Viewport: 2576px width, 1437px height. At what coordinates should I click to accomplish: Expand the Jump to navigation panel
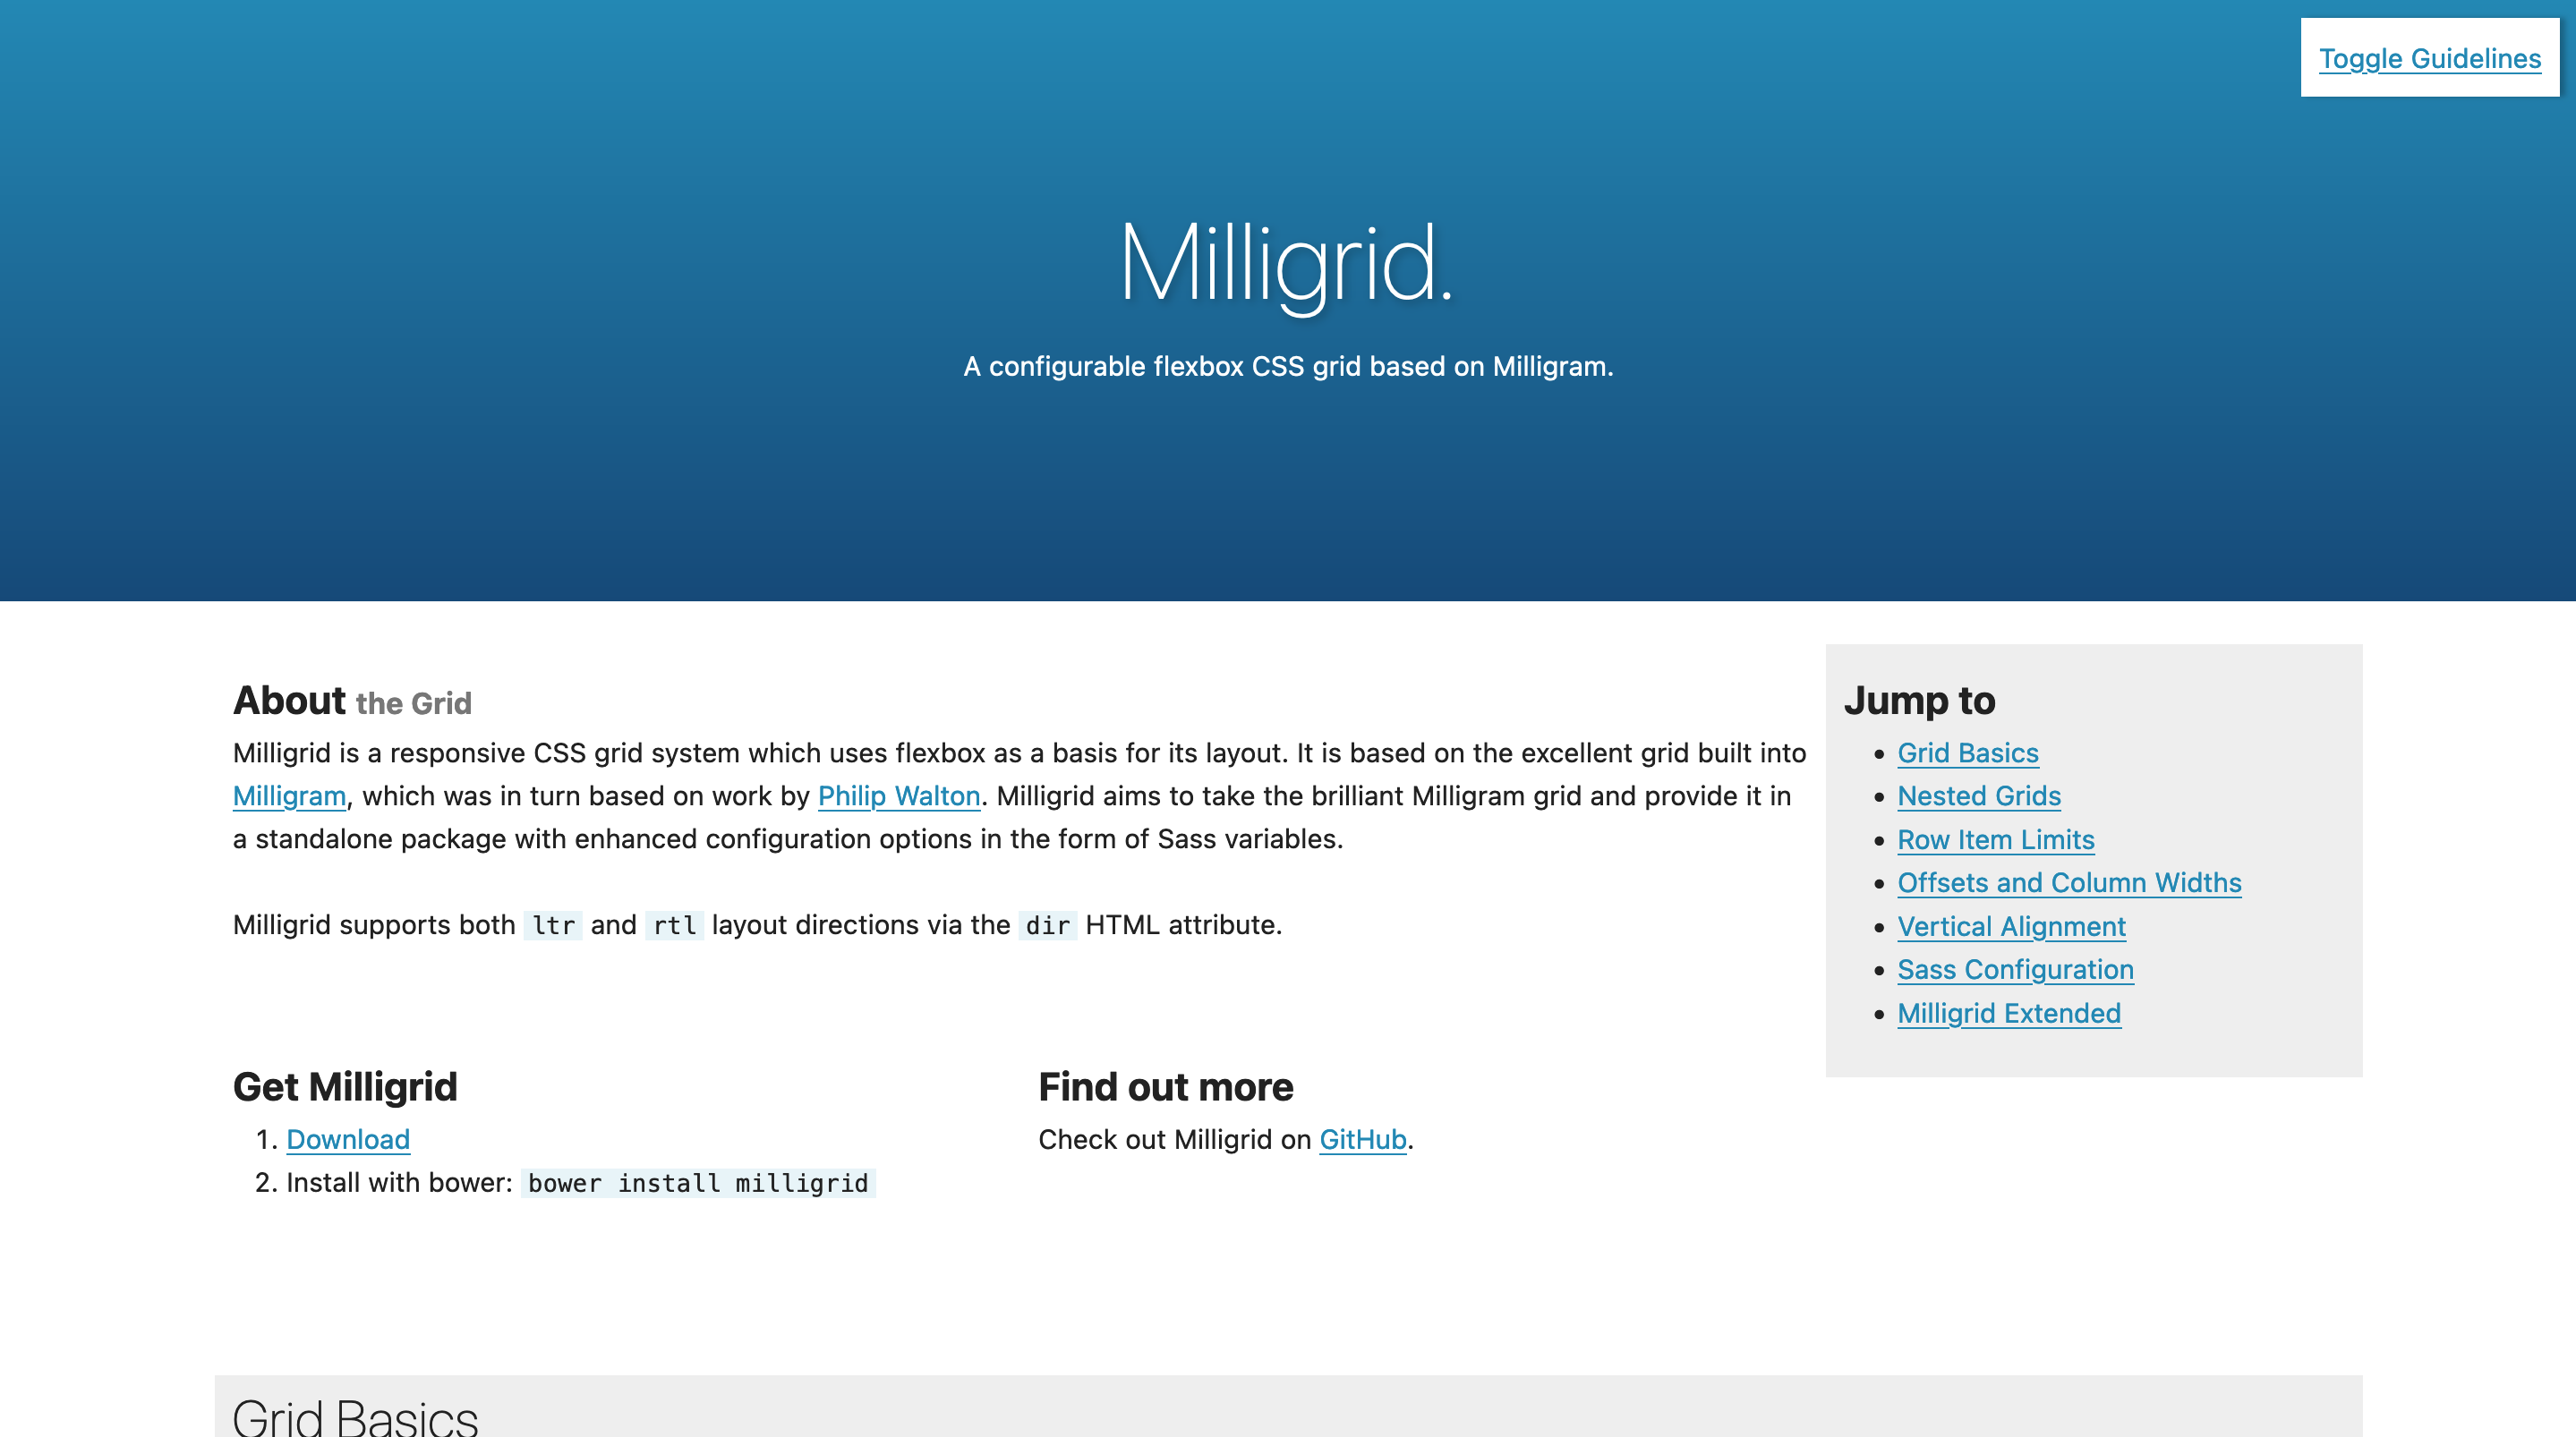tap(1920, 699)
